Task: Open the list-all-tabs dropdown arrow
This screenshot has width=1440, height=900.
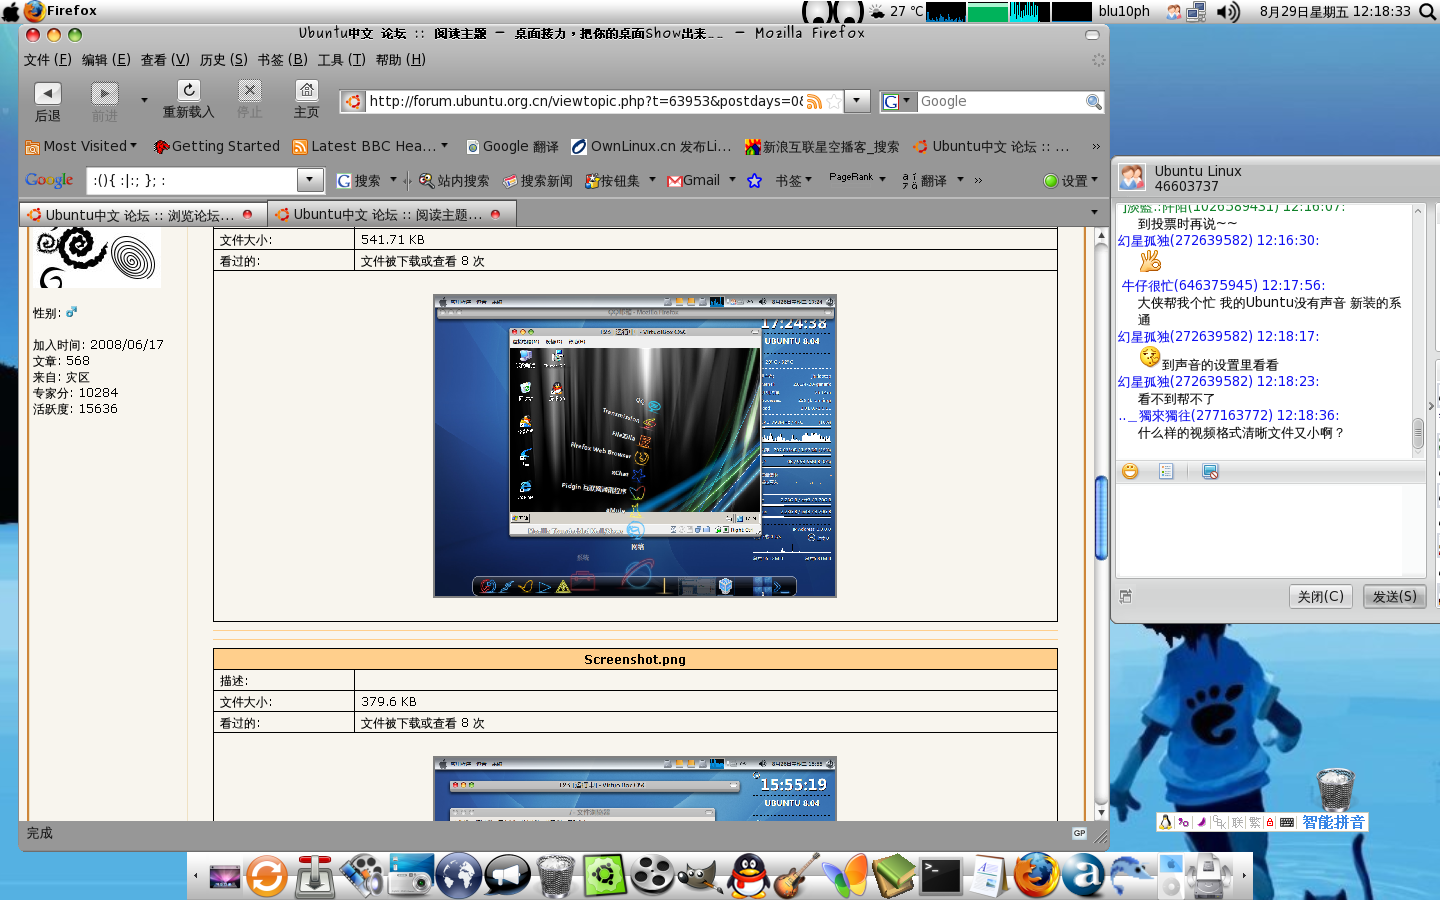Action: 1094,212
